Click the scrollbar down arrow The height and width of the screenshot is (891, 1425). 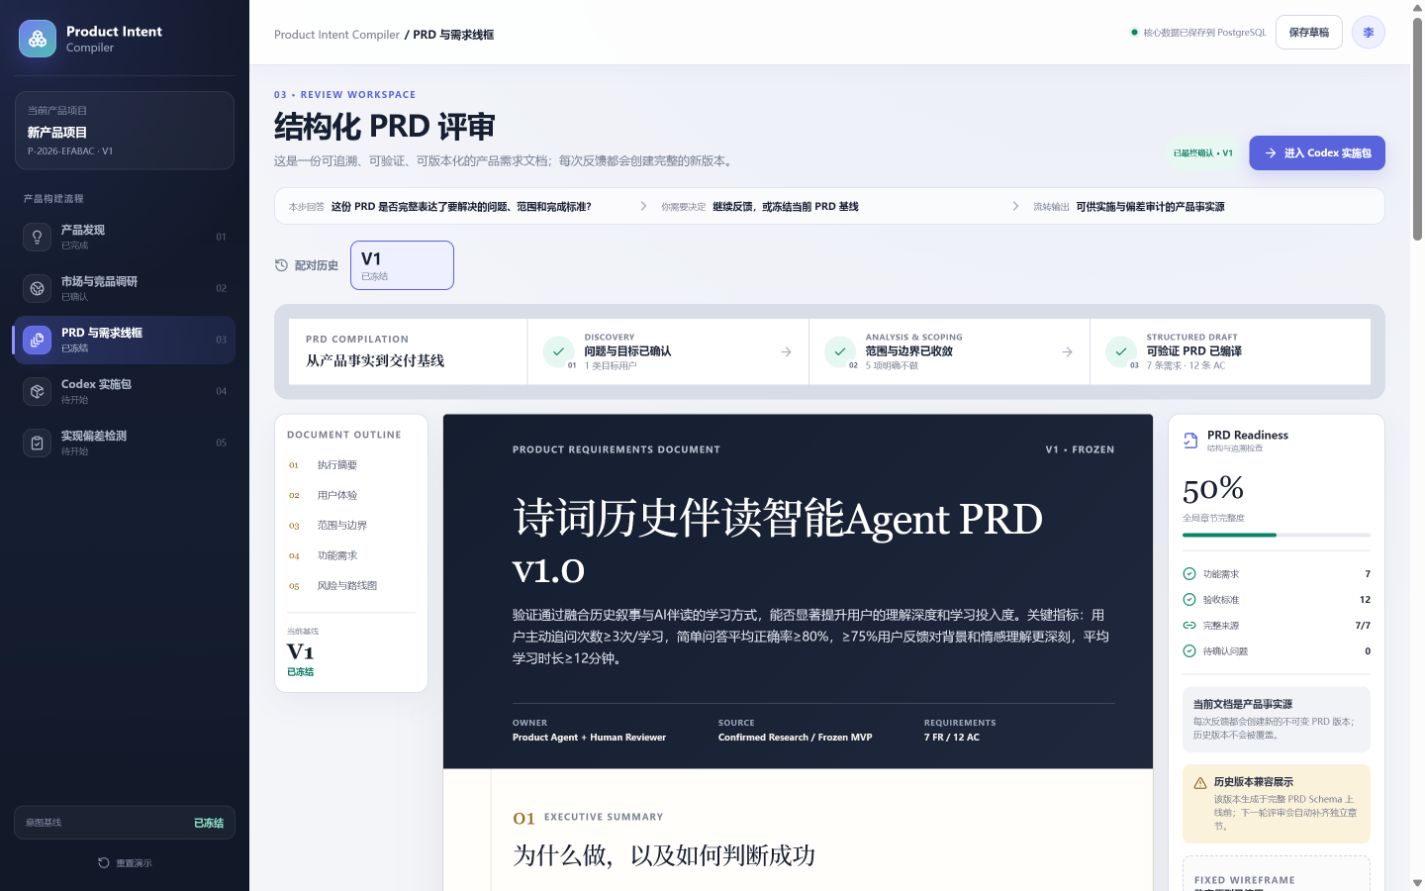click(1417, 883)
